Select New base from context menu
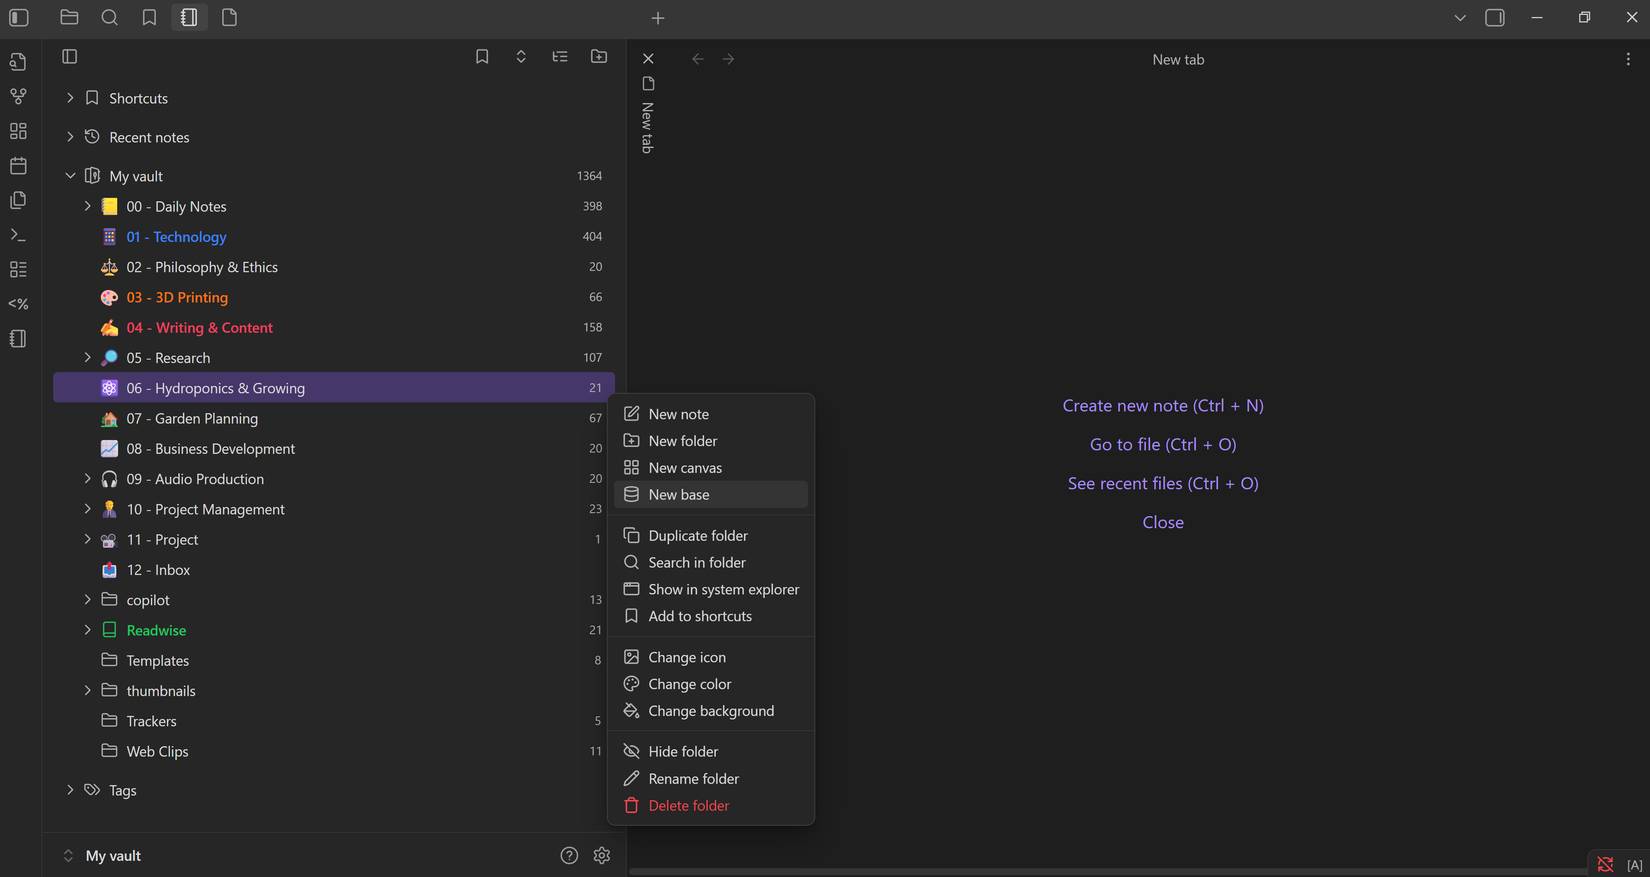Viewport: 1650px width, 877px height. [x=679, y=495]
